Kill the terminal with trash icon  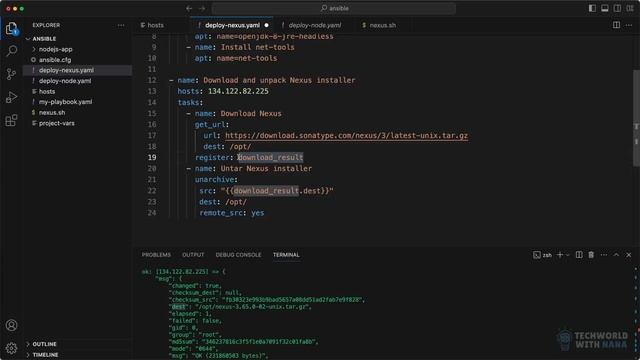click(591, 255)
